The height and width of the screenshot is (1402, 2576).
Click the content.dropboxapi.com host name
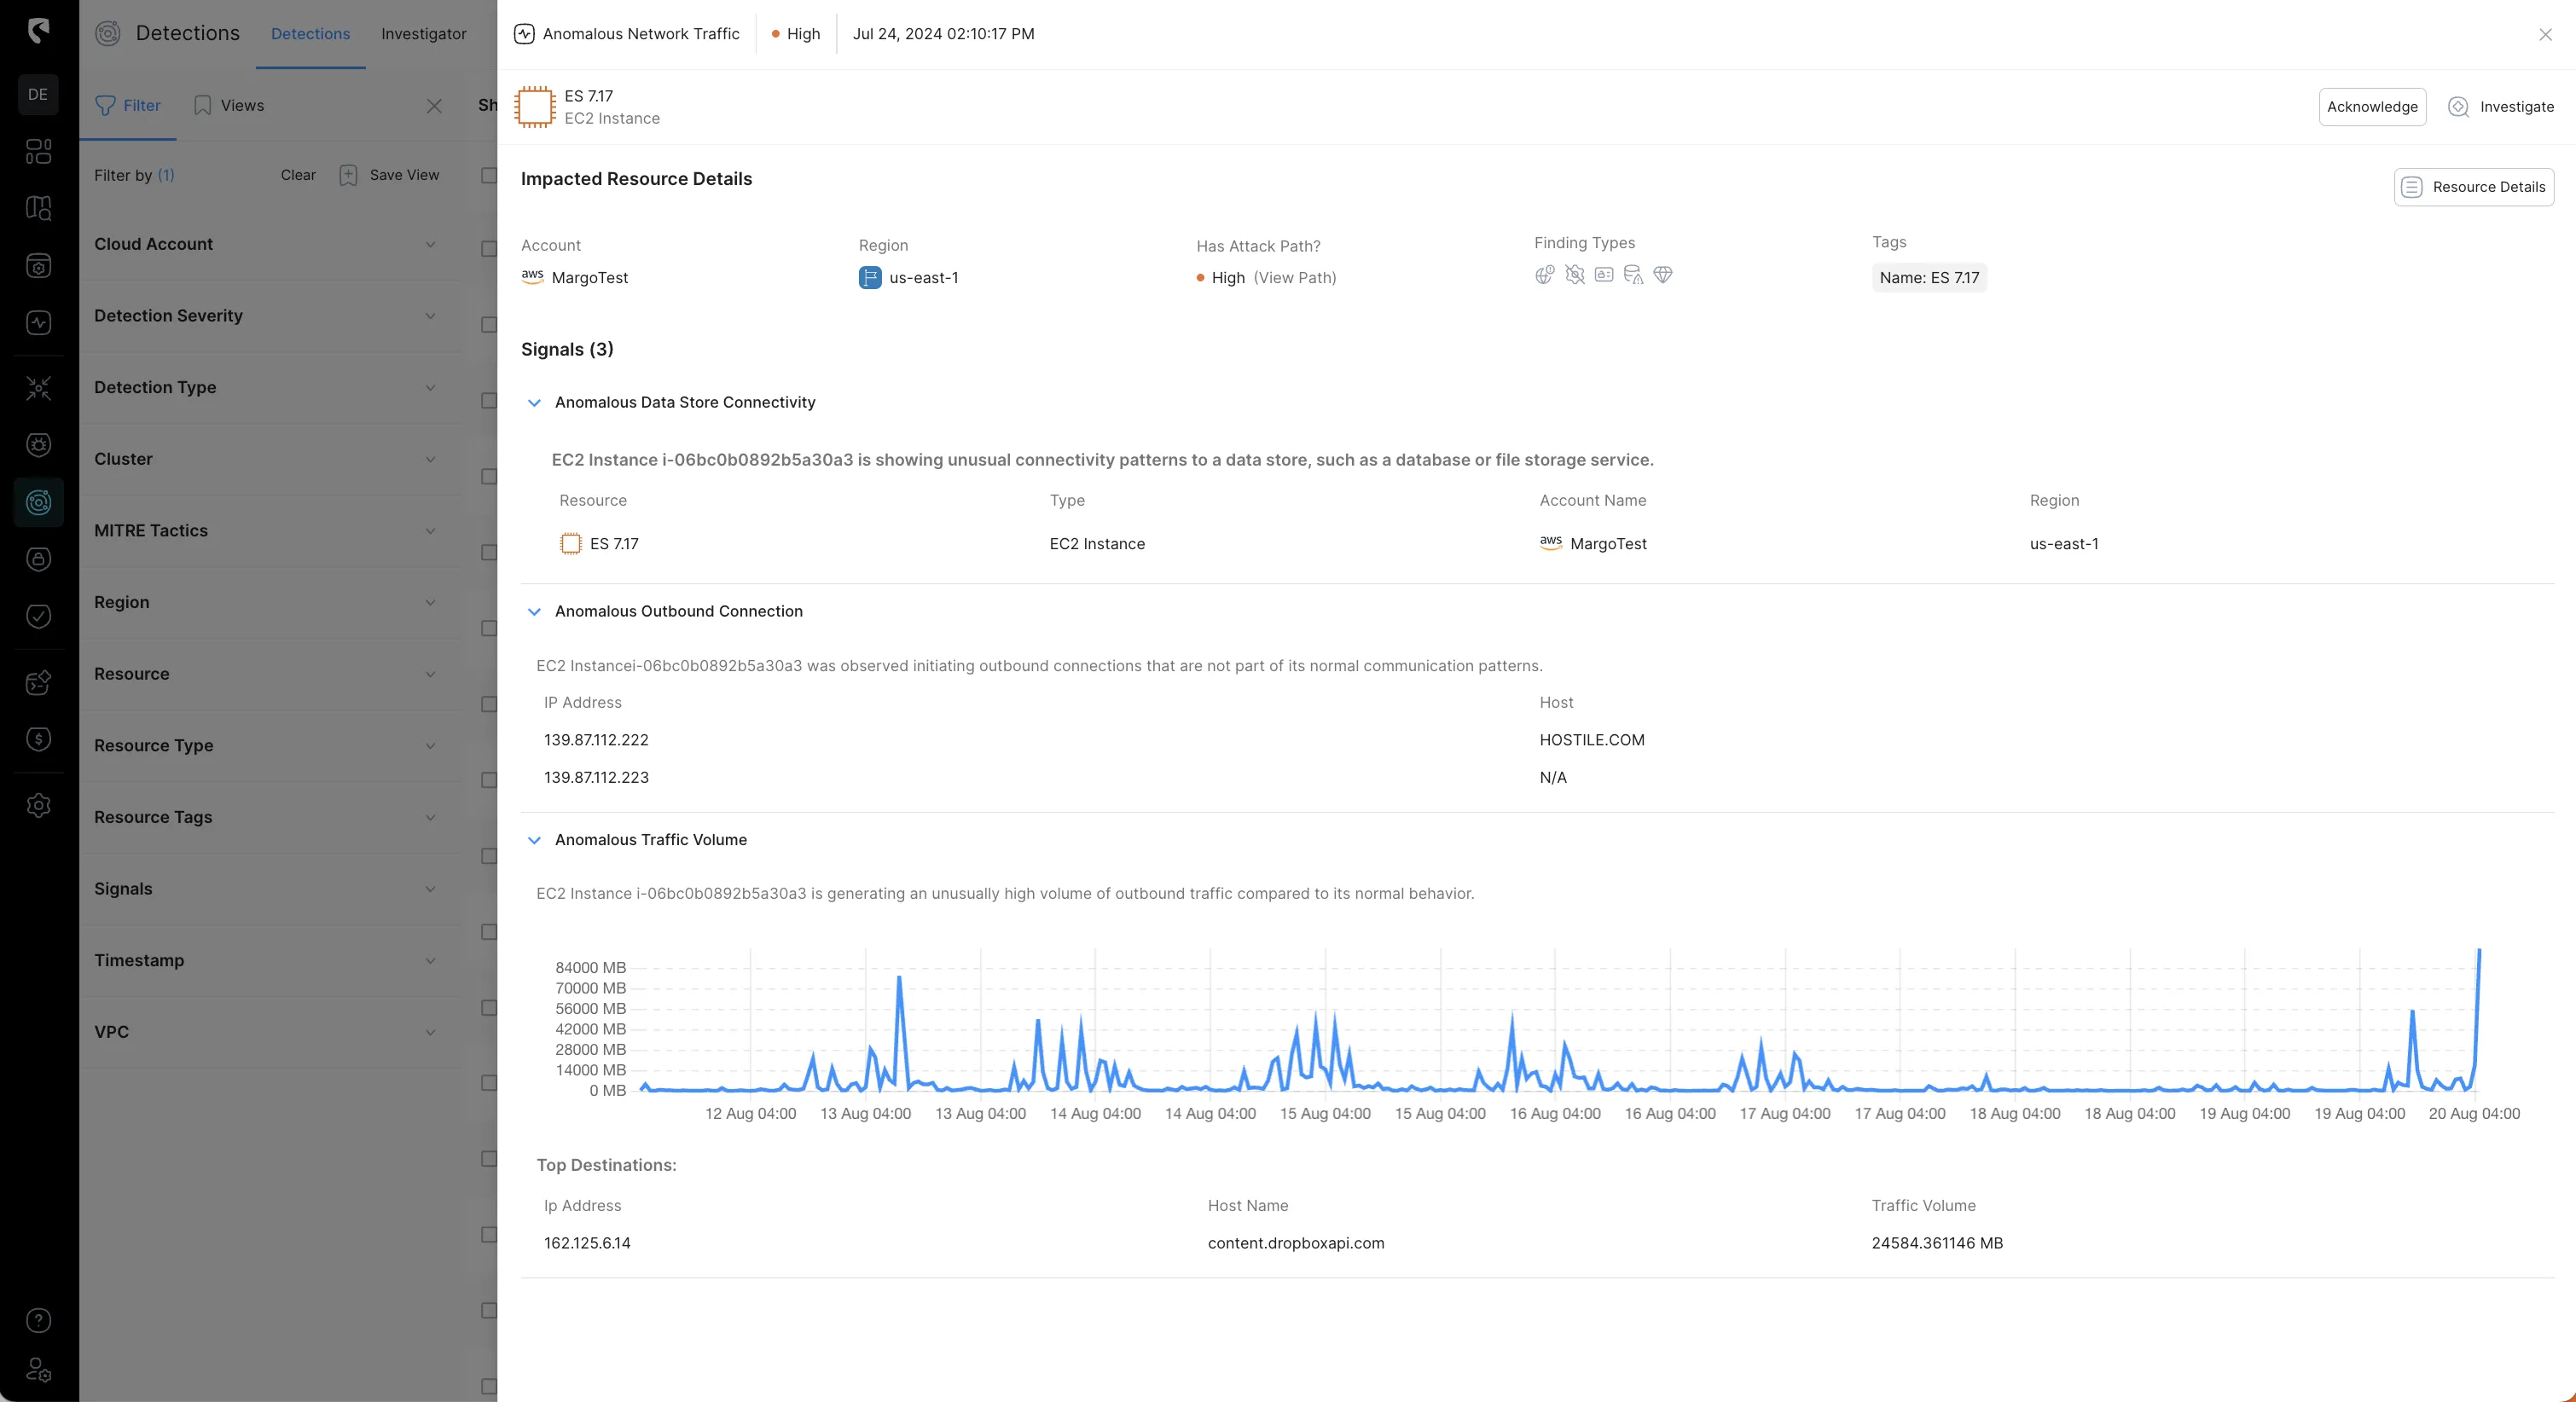(x=1296, y=1243)
